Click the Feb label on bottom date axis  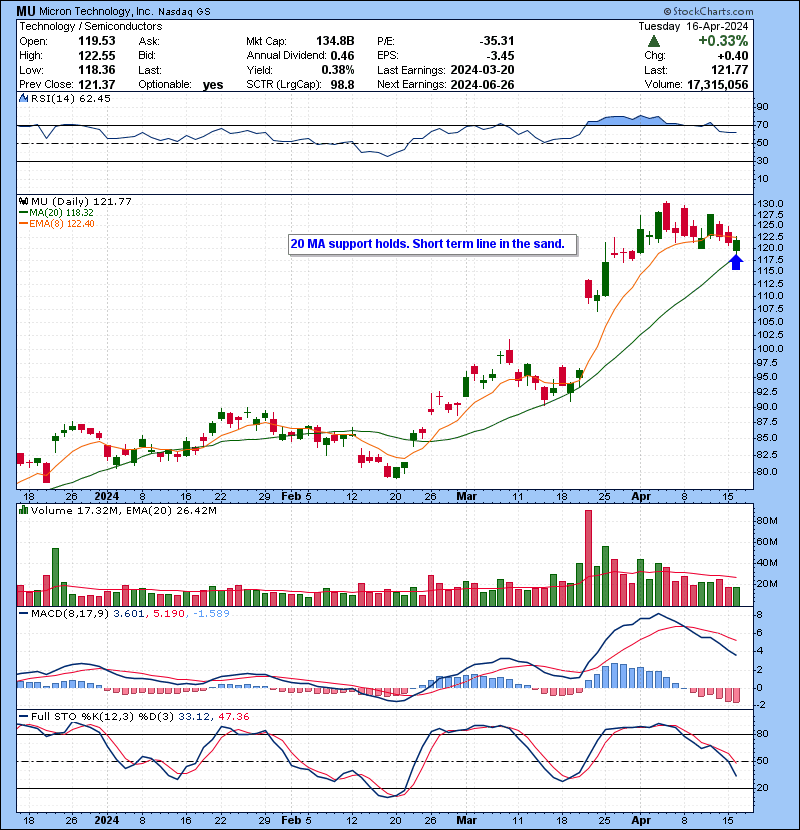tap(291, 820)
